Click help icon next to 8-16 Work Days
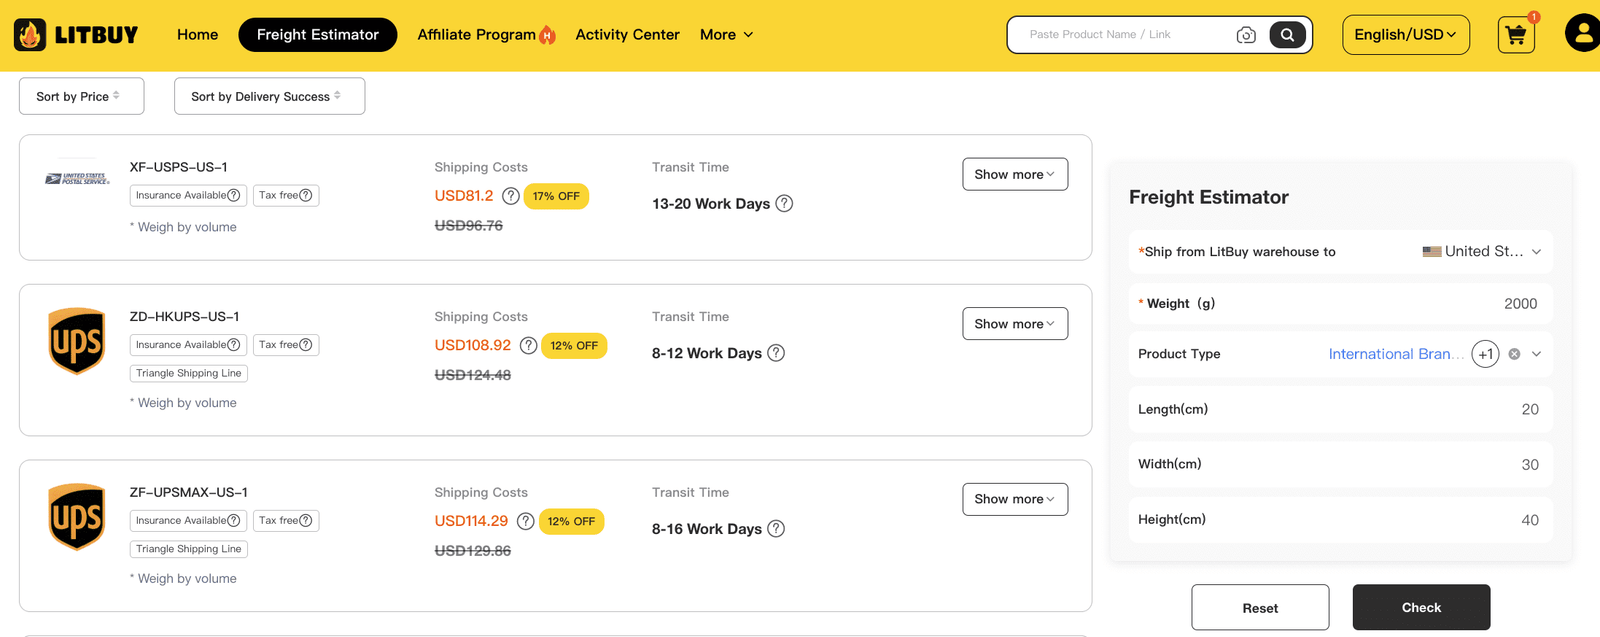The height and width of the screenshot is (637, 1600). pos(776,529)
